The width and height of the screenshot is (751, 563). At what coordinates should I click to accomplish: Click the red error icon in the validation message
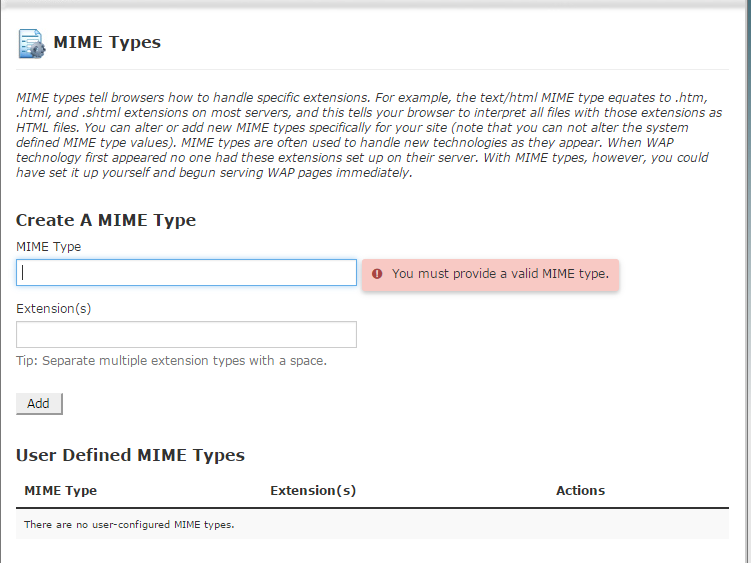tap(377, 273)
